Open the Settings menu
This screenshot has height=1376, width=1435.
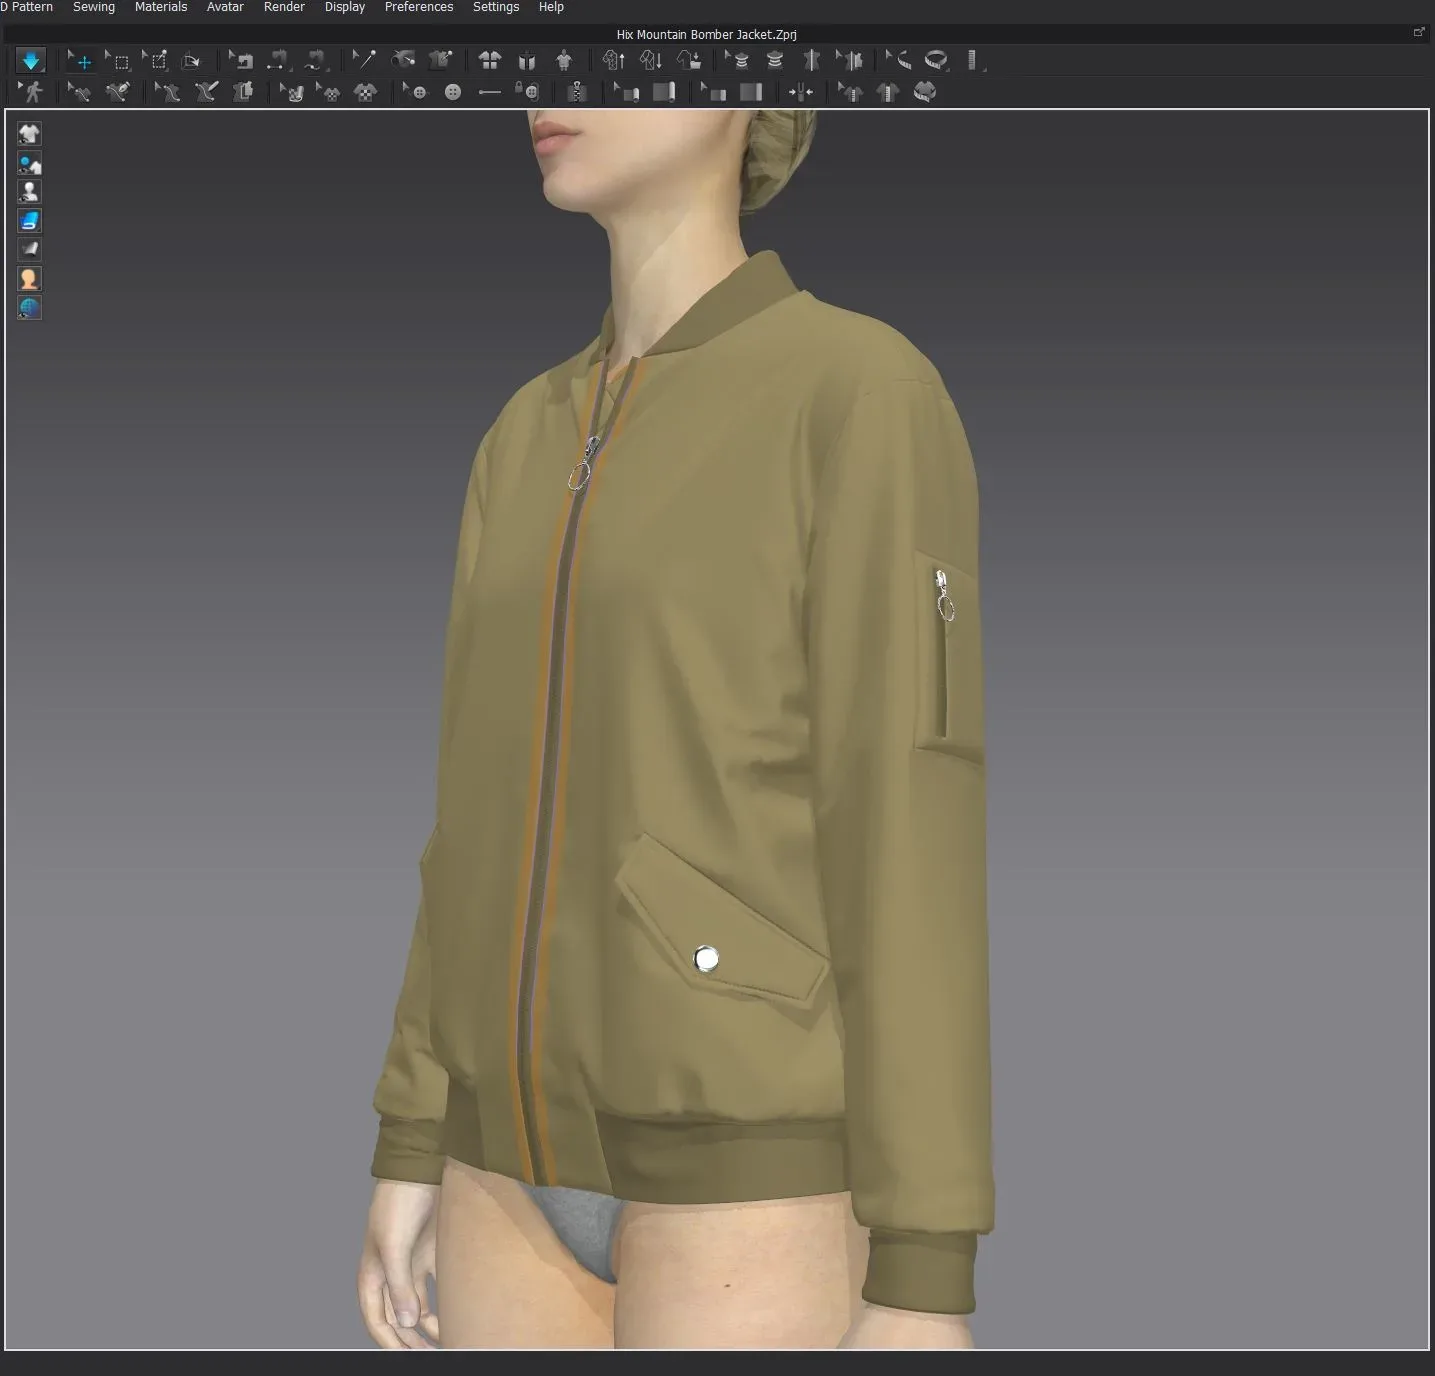click(x=496, y=7)
